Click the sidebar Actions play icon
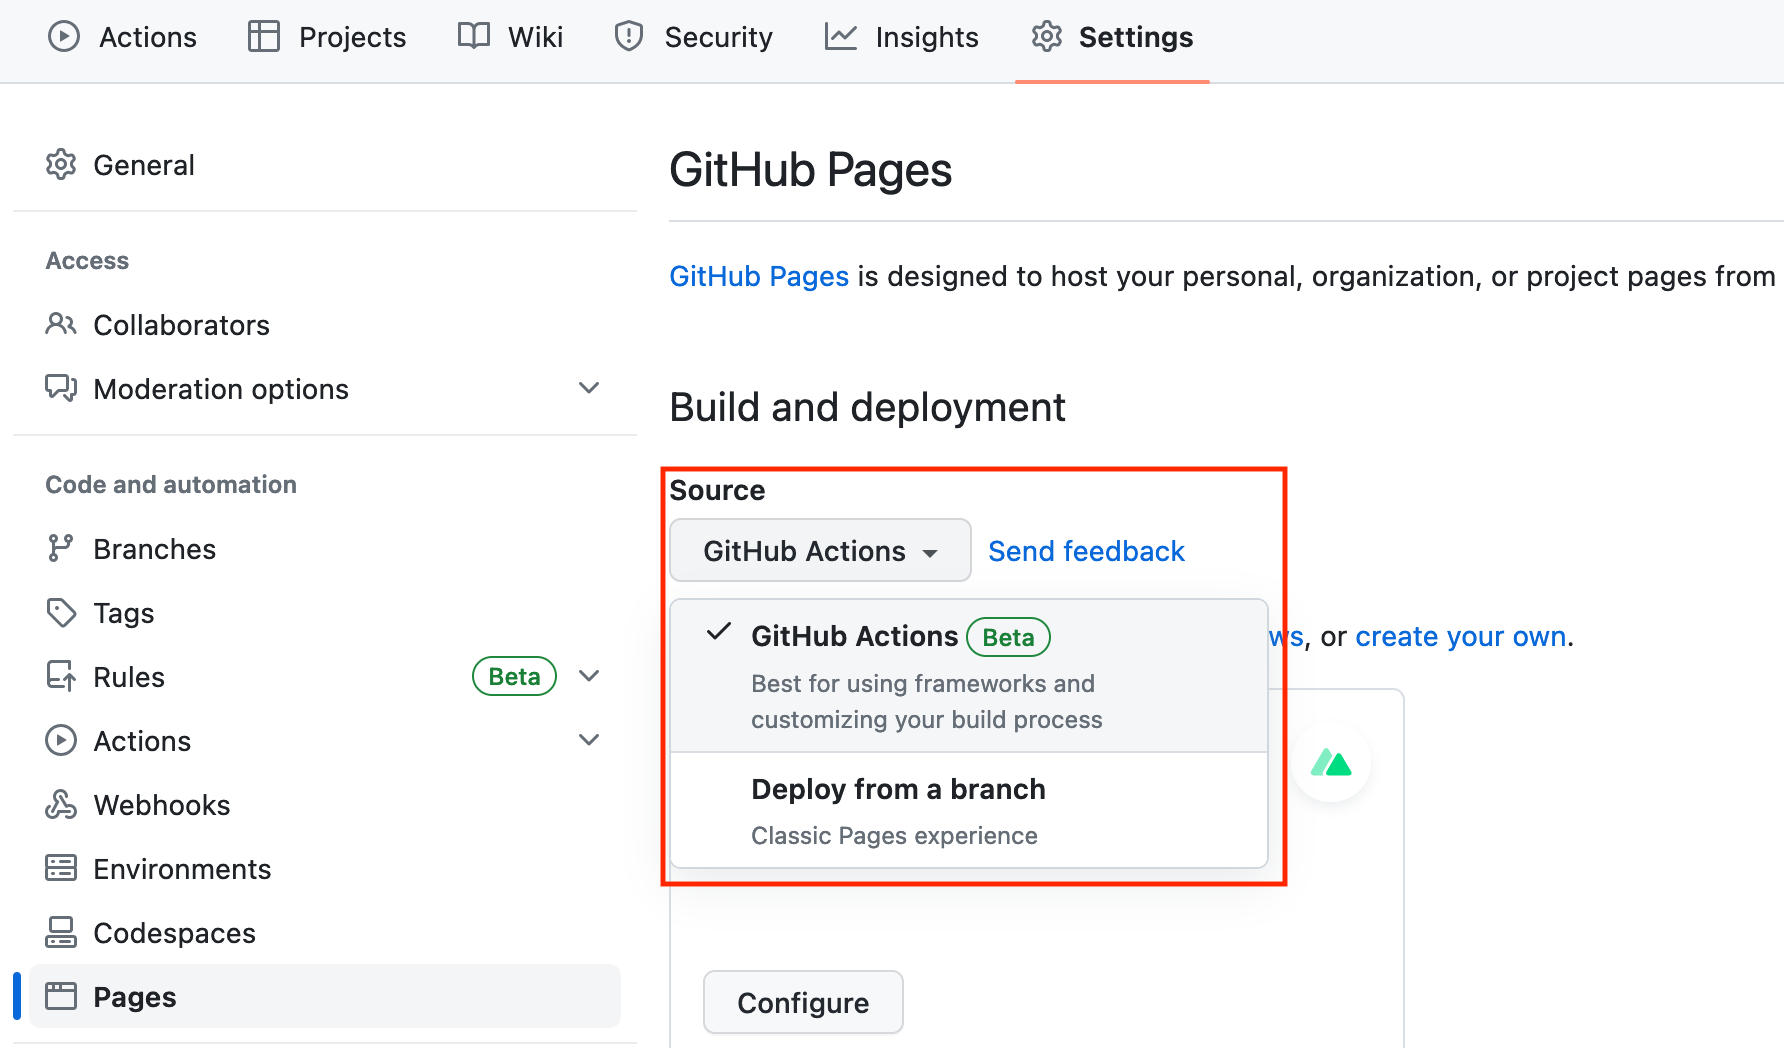 61,740
